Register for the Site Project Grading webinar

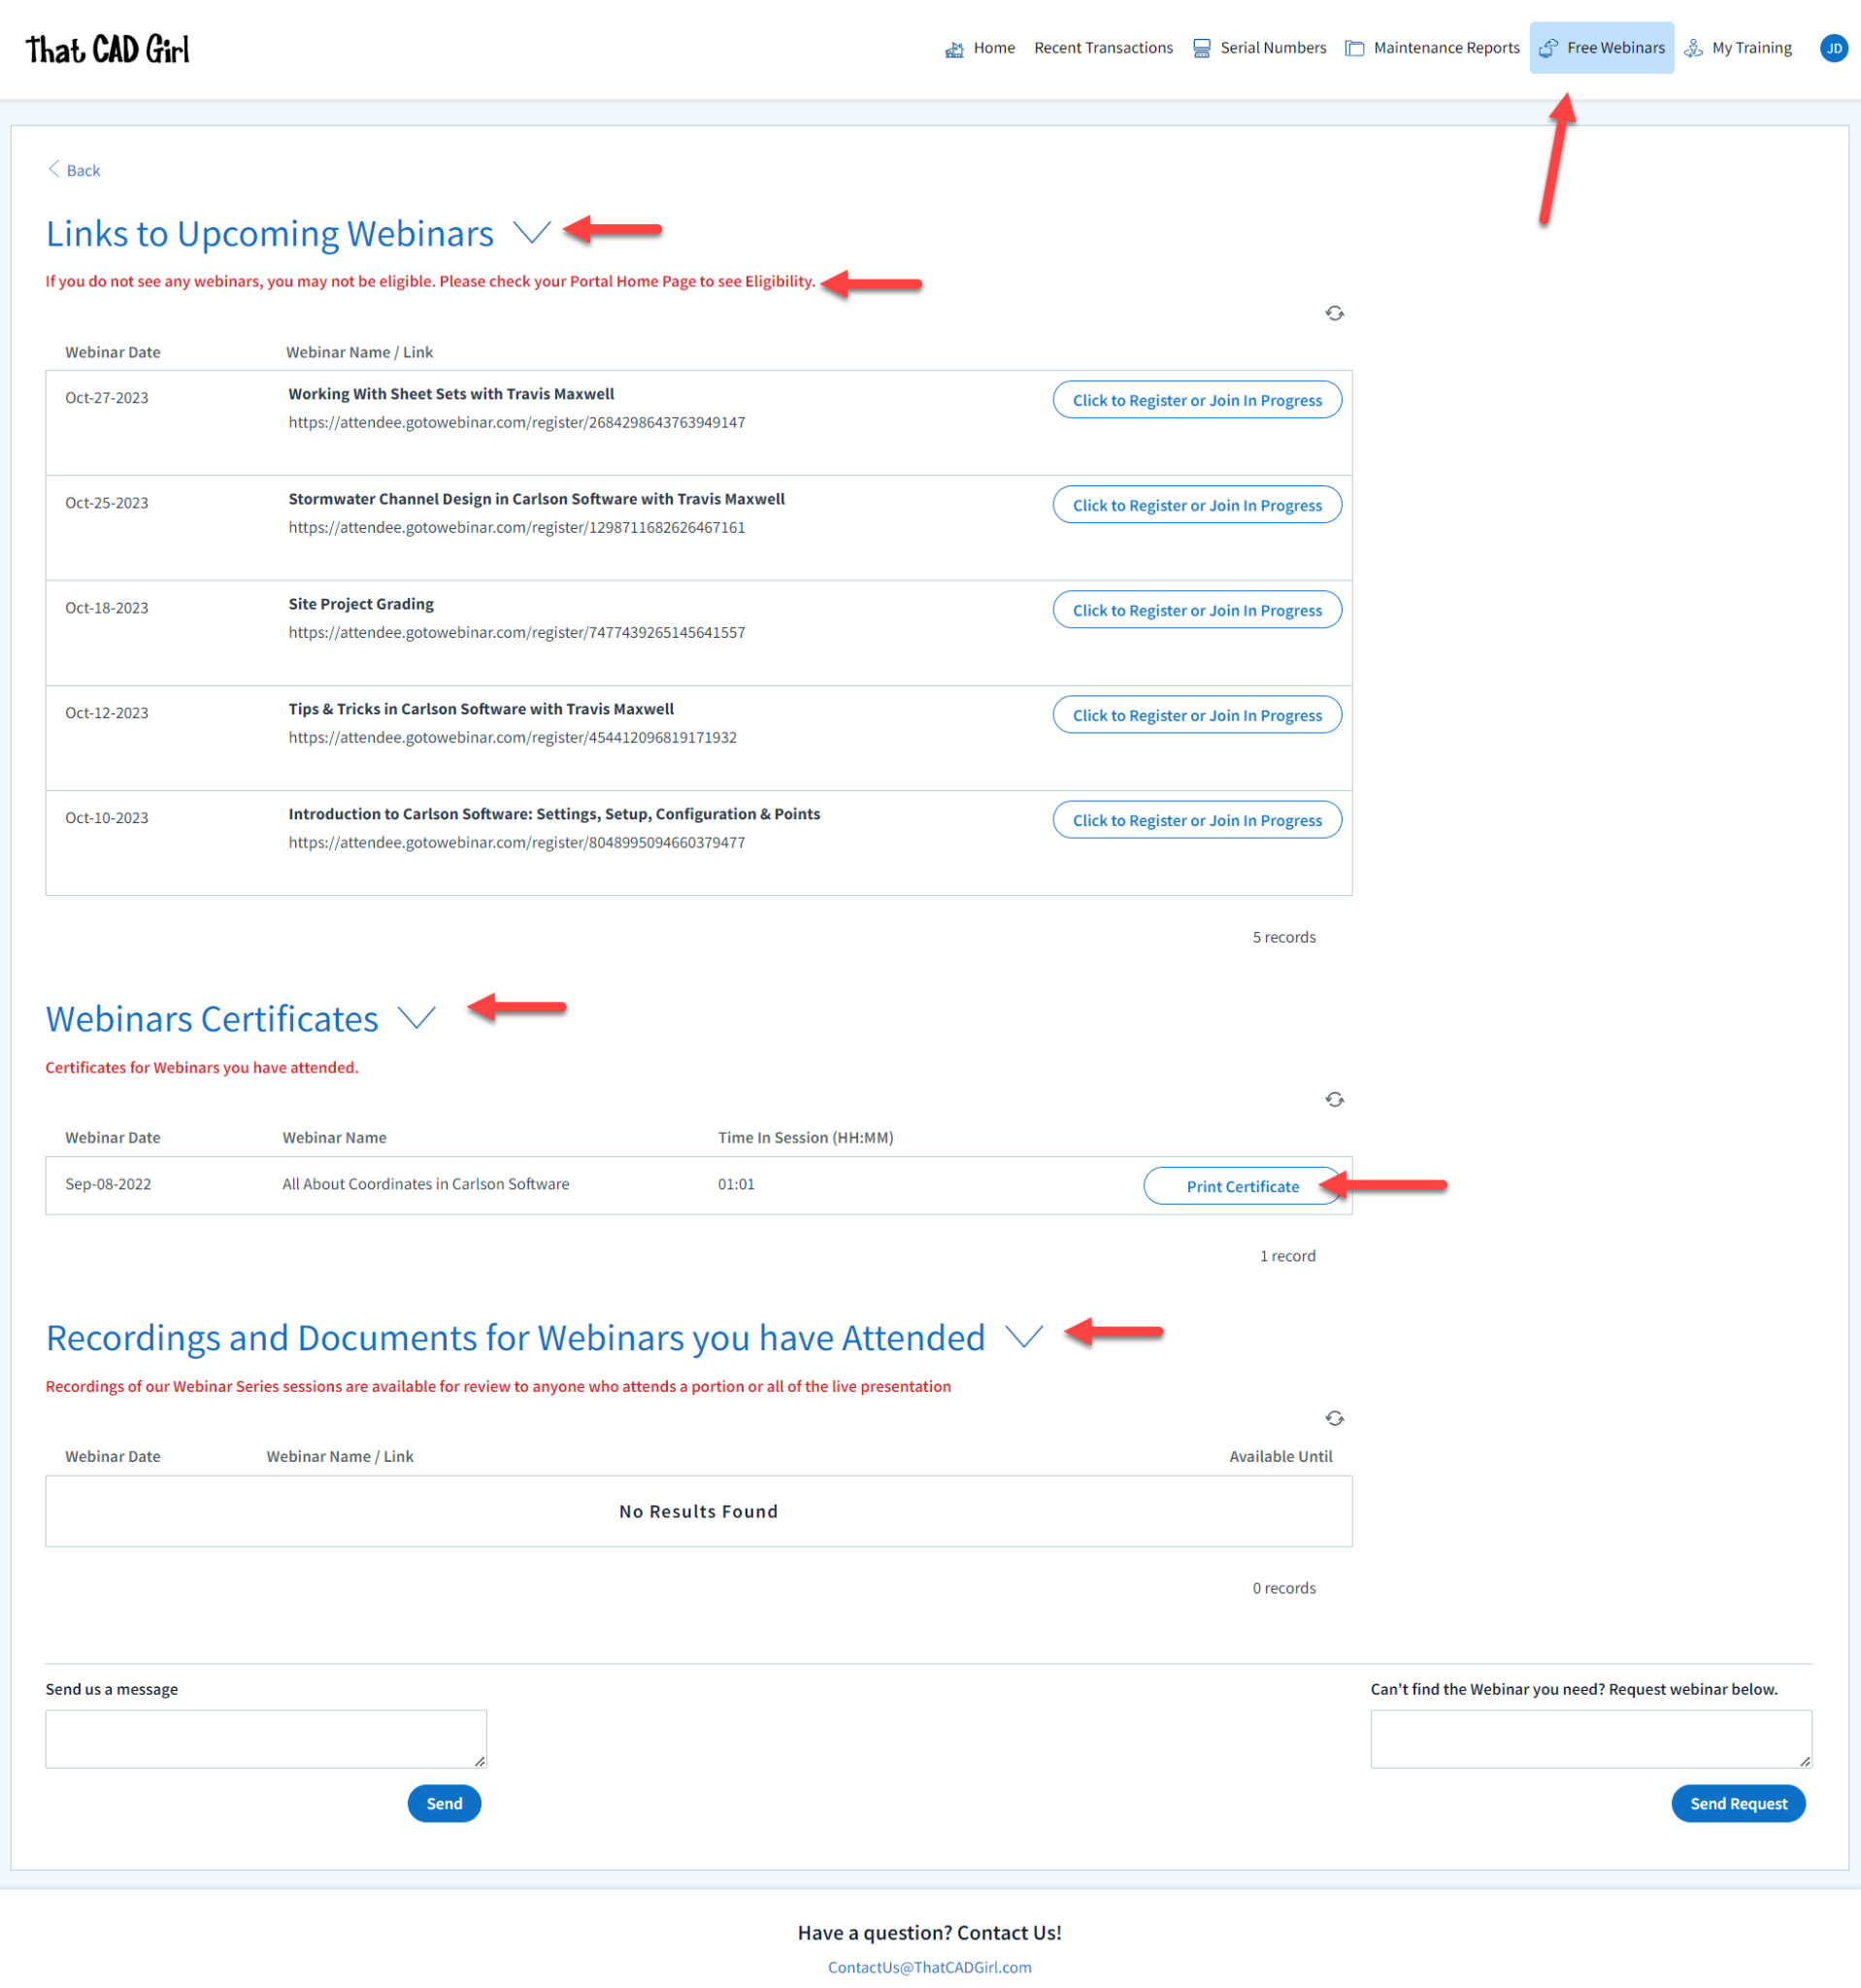click(1196, 609)
